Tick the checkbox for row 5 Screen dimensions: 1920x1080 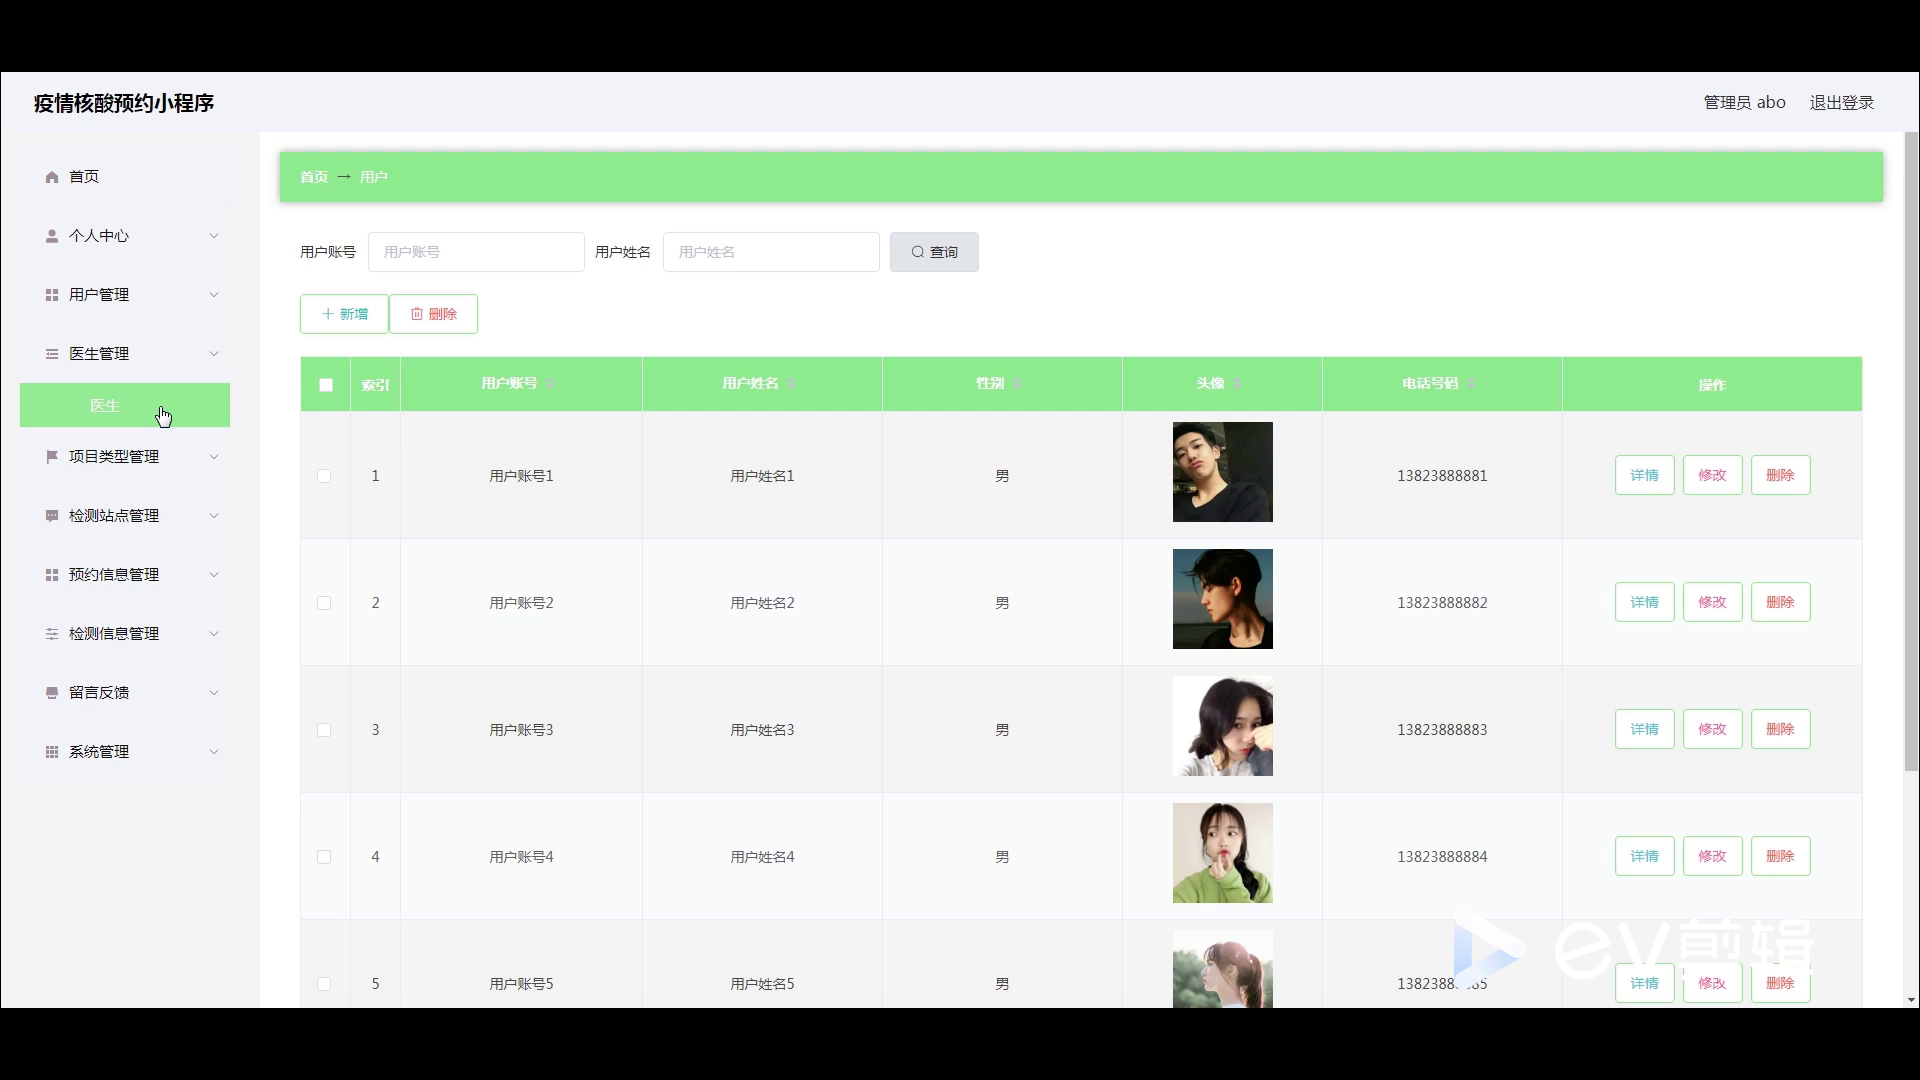pyautogui.click(x=324, y=984)
